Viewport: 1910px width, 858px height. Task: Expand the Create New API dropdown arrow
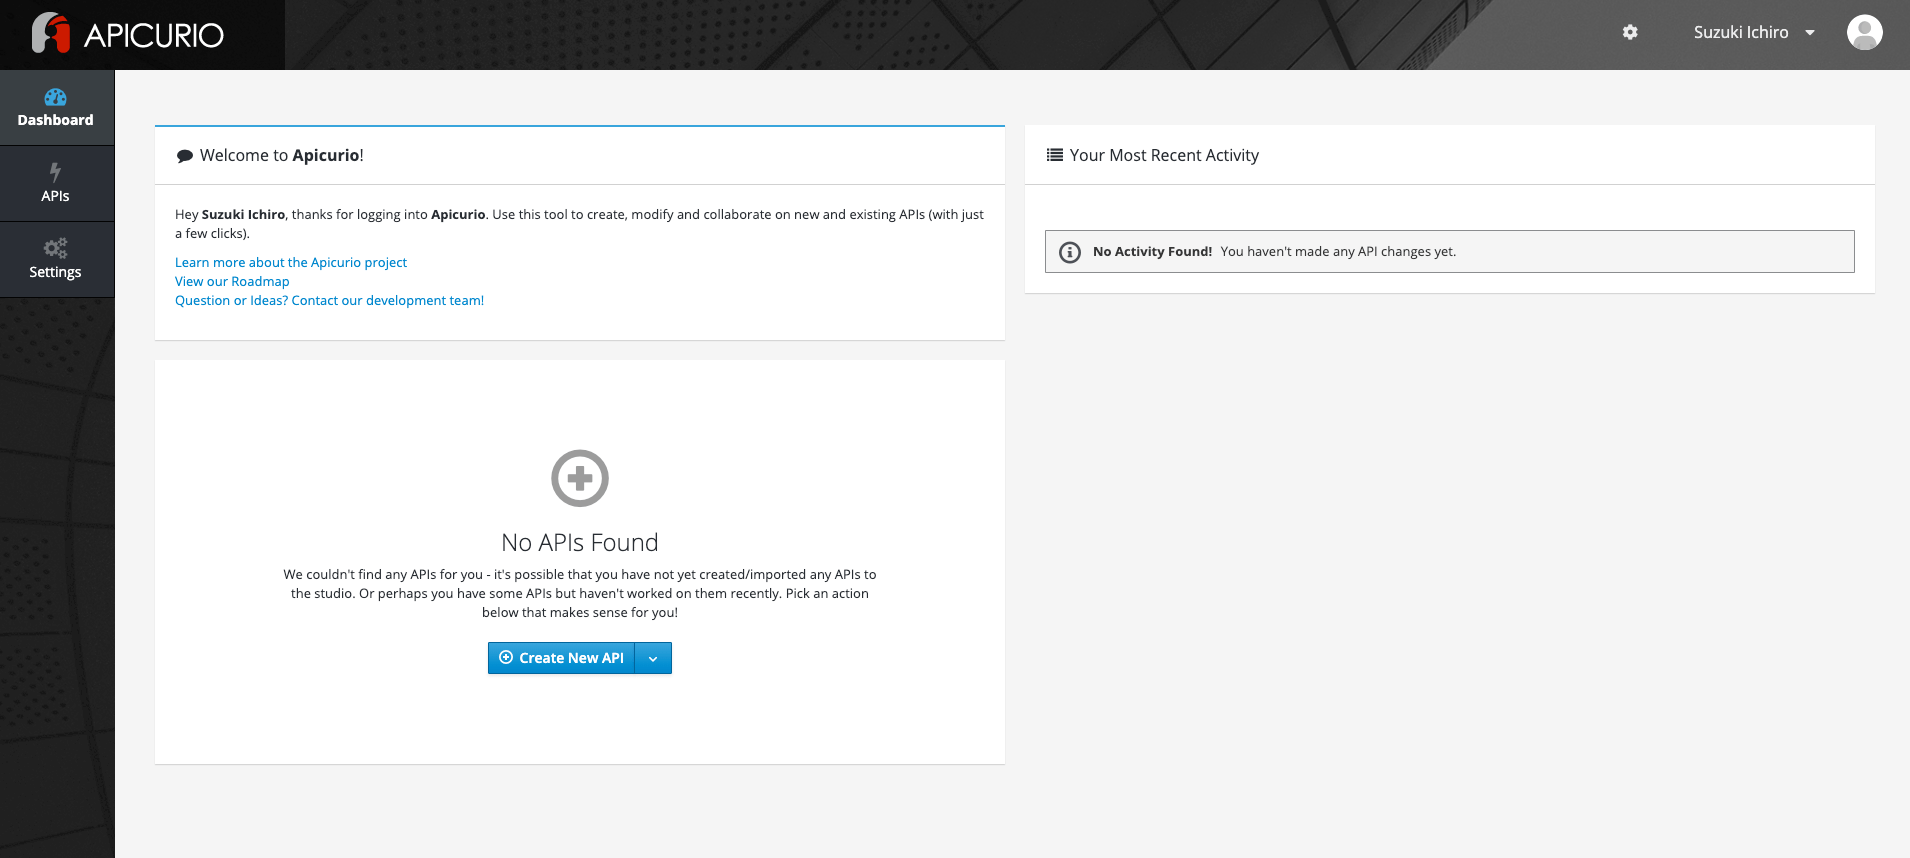pos(653,658)
